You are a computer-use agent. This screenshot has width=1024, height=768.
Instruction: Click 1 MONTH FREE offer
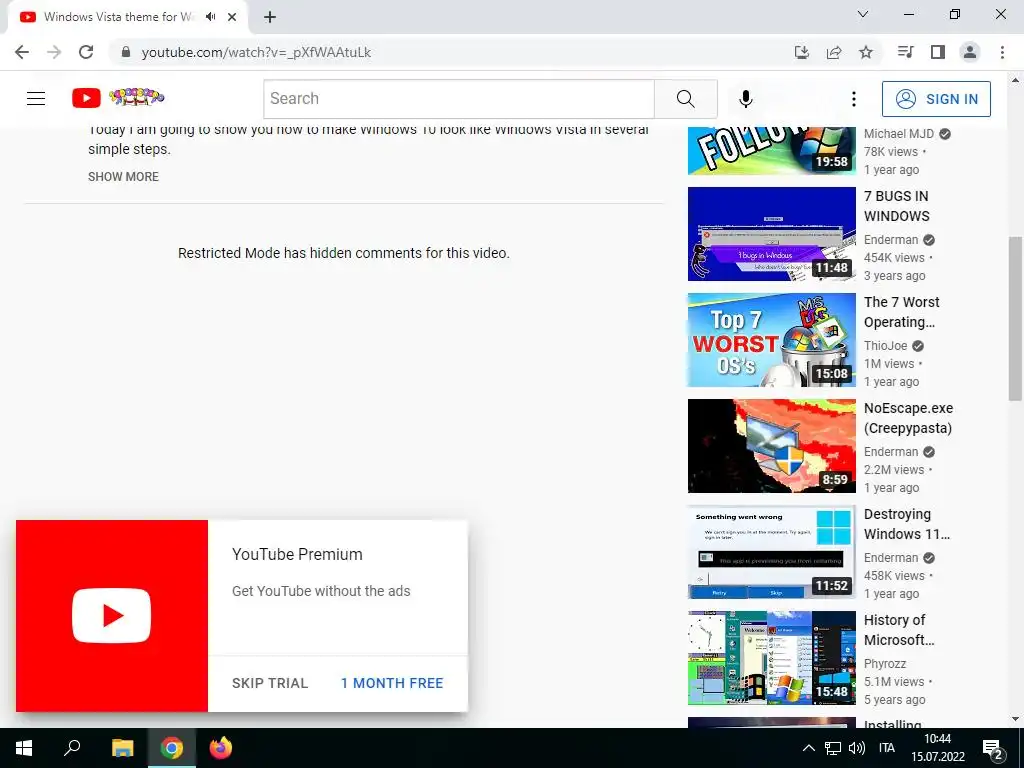click(392, 683)
